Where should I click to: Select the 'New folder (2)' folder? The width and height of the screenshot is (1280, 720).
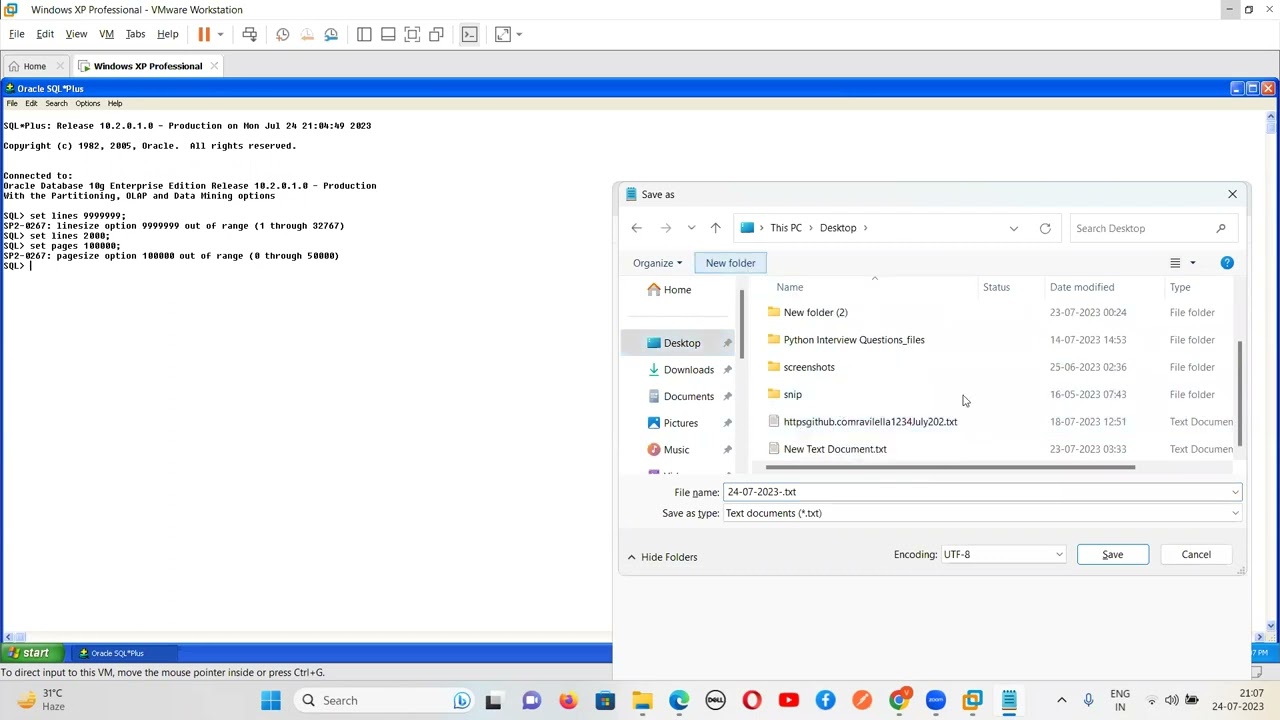tap(815, 313)
